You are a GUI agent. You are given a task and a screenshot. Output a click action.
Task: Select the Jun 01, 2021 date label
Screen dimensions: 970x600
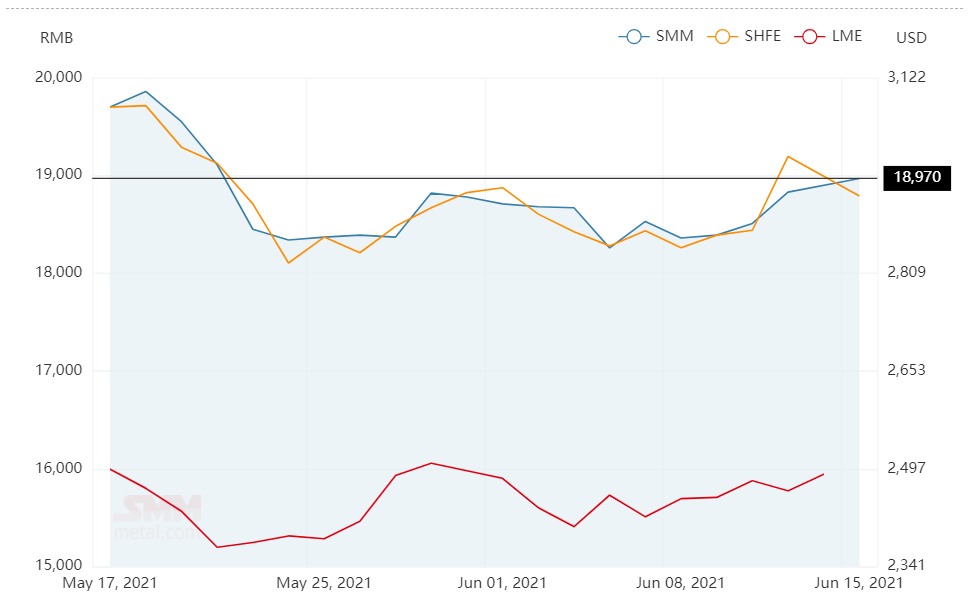coord(502,583)
